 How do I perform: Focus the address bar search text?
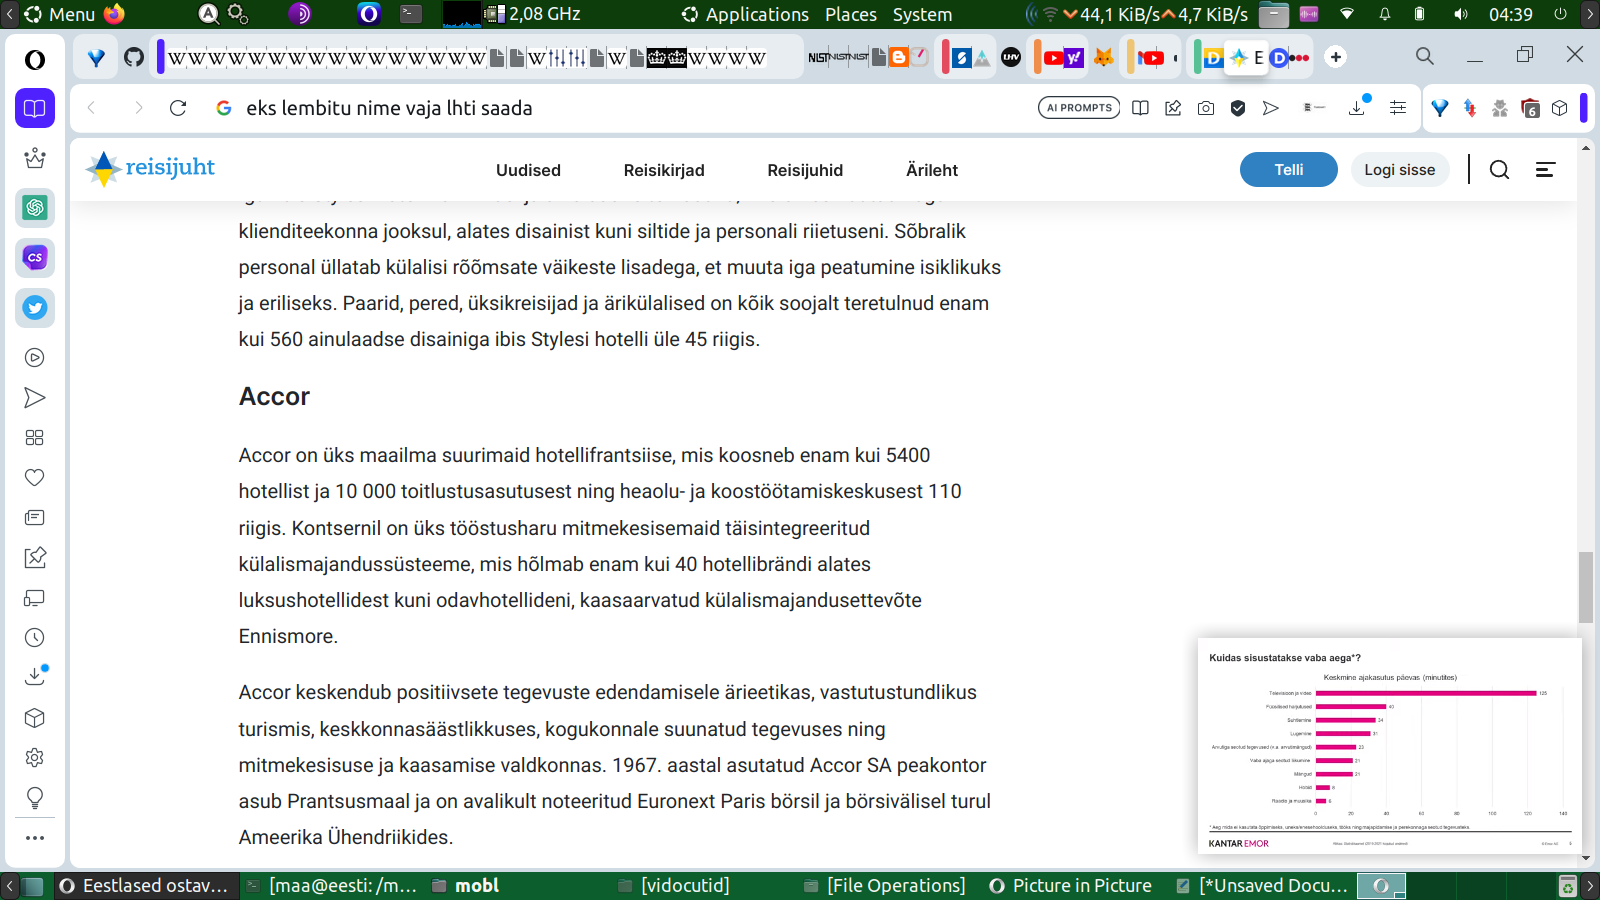coord(389,108)
